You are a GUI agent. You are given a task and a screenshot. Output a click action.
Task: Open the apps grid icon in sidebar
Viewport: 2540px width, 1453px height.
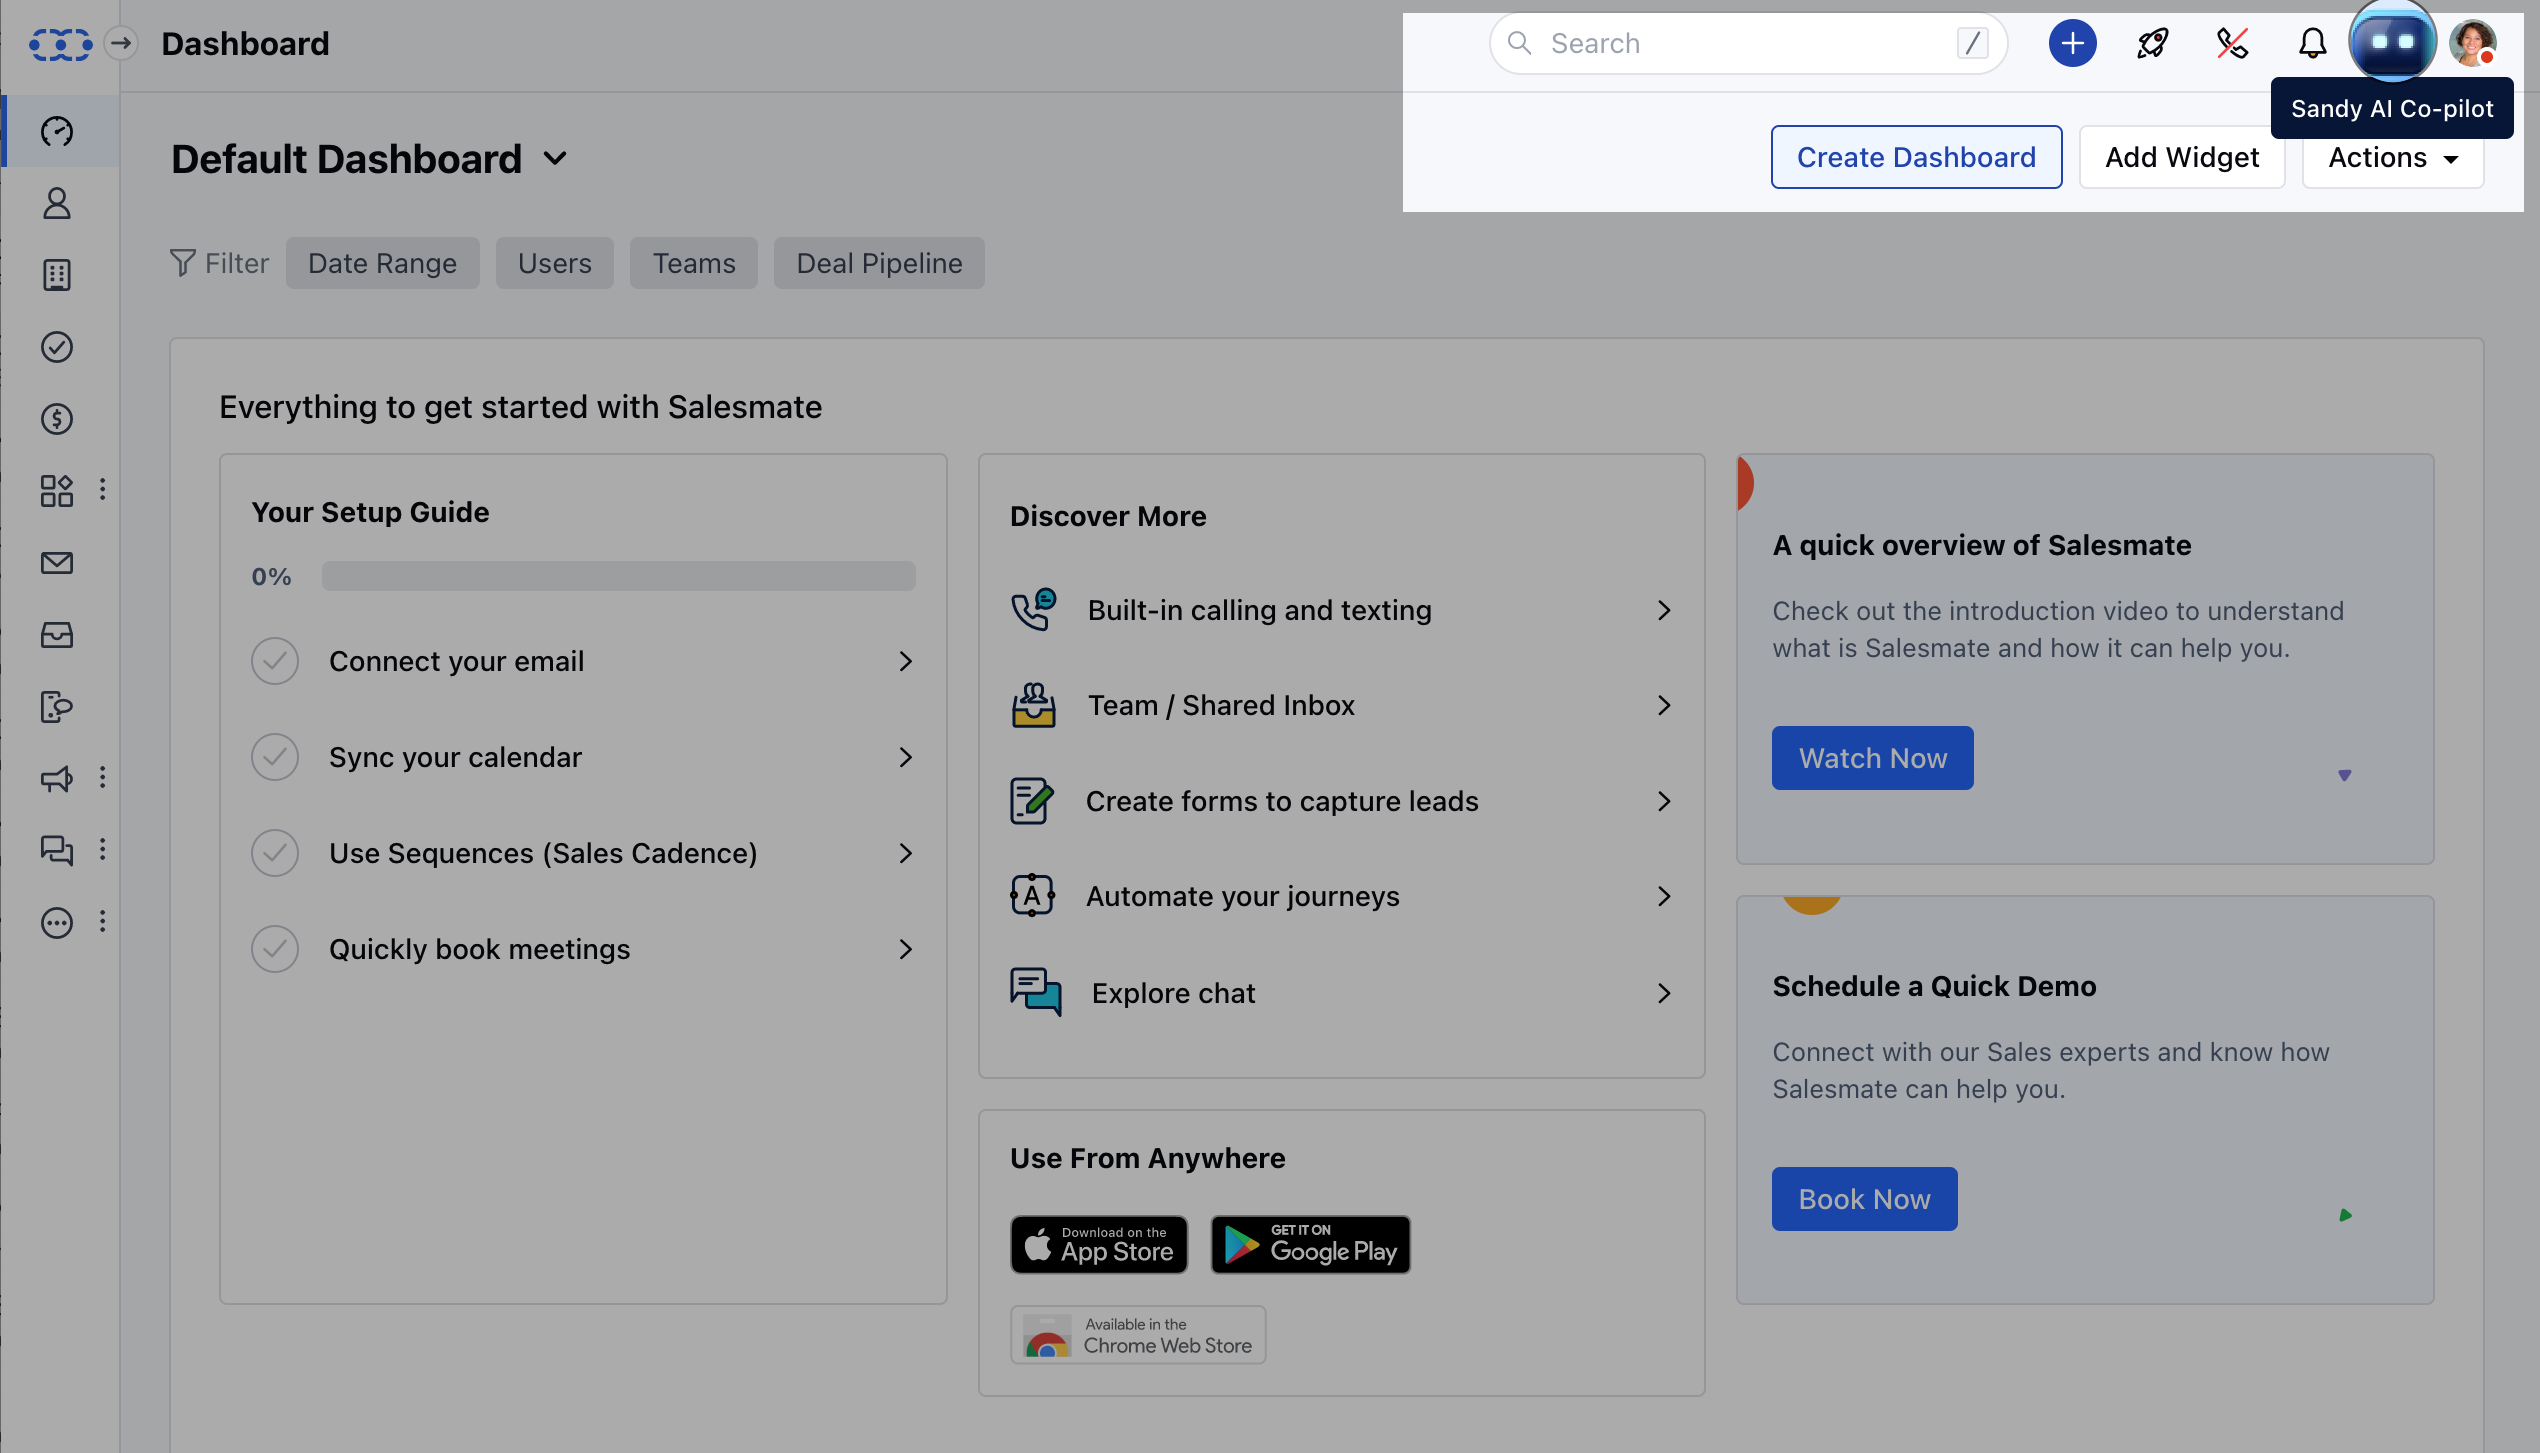pyautogui.click(x=57, y=491)
